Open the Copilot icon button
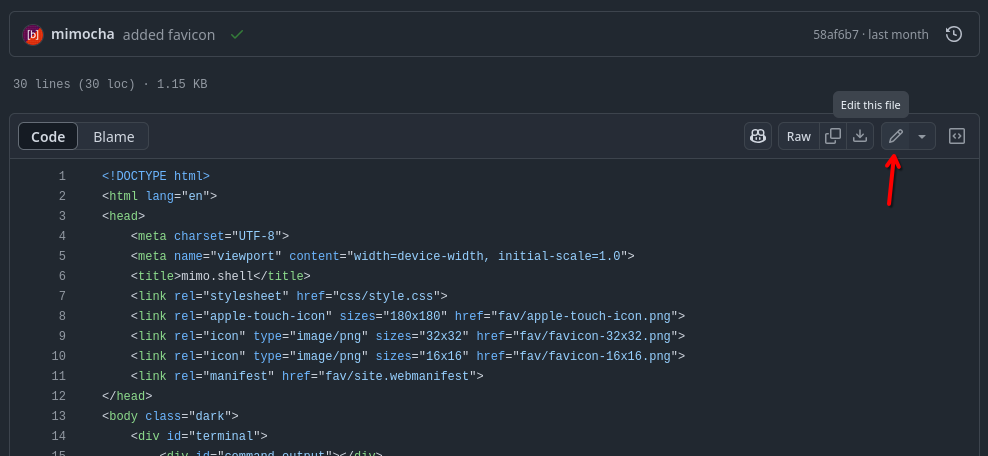Image resolution: width=988 pixels, height=456 pixels. click(758, 136)
